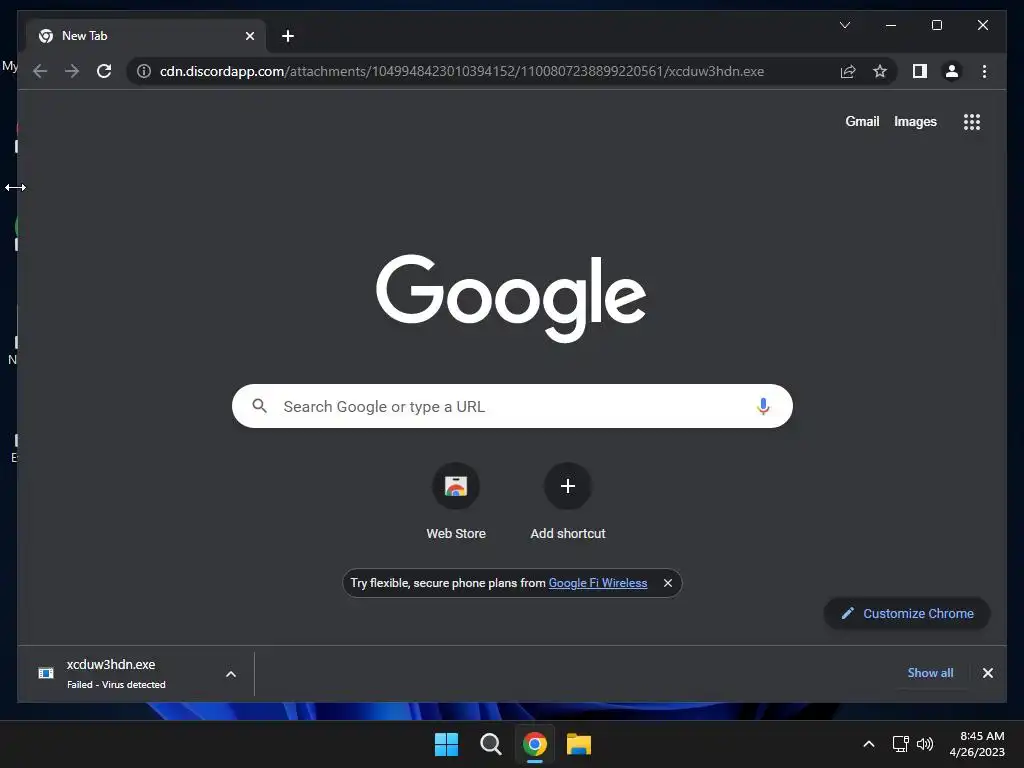
Task: Open the Chrome profile avatar icon
Action: [x=952, y=71]
